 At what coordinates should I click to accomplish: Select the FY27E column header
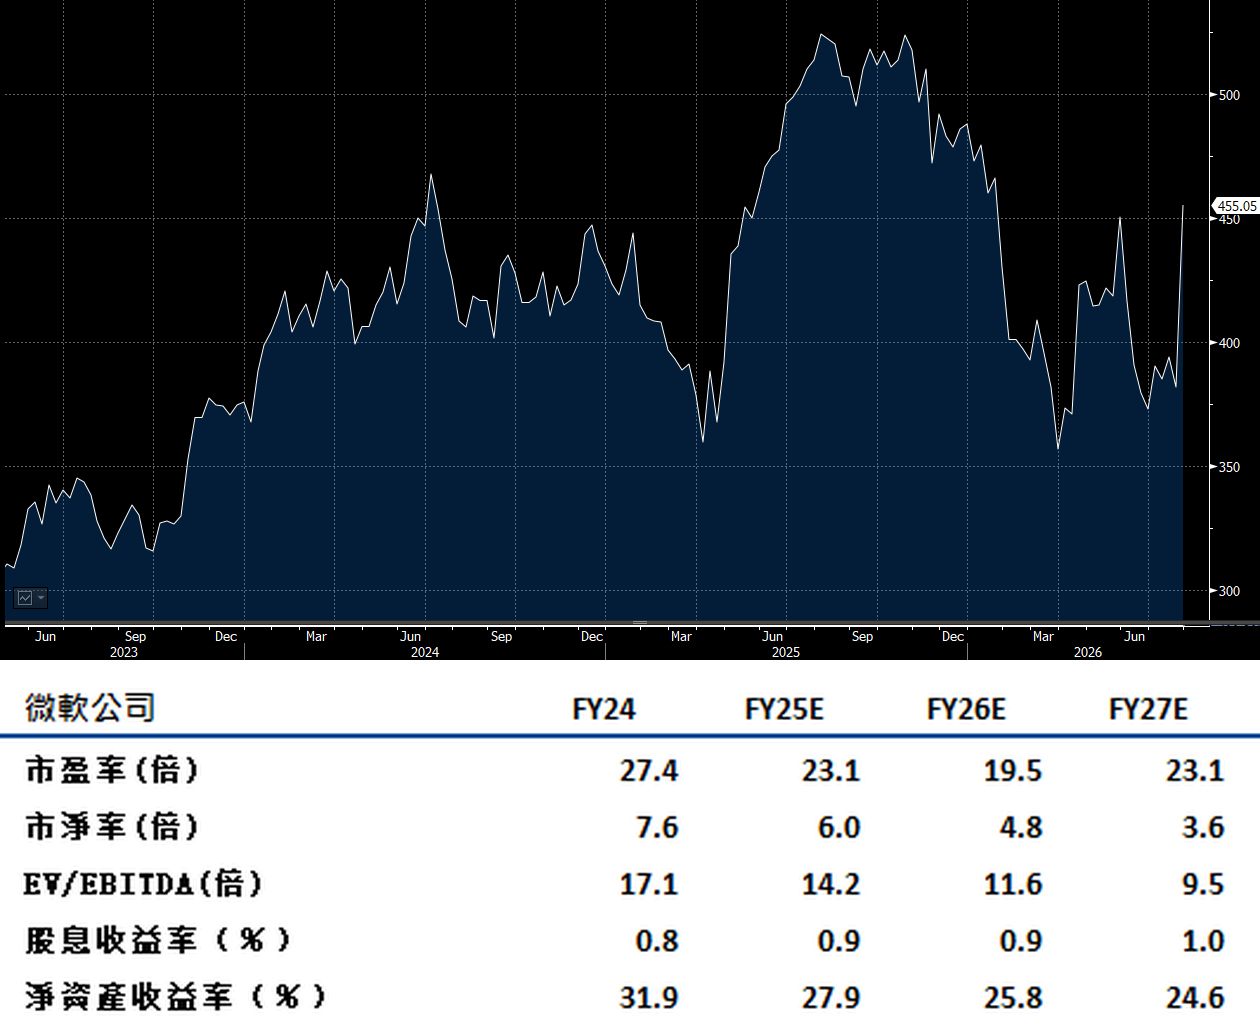[1148, 709]
